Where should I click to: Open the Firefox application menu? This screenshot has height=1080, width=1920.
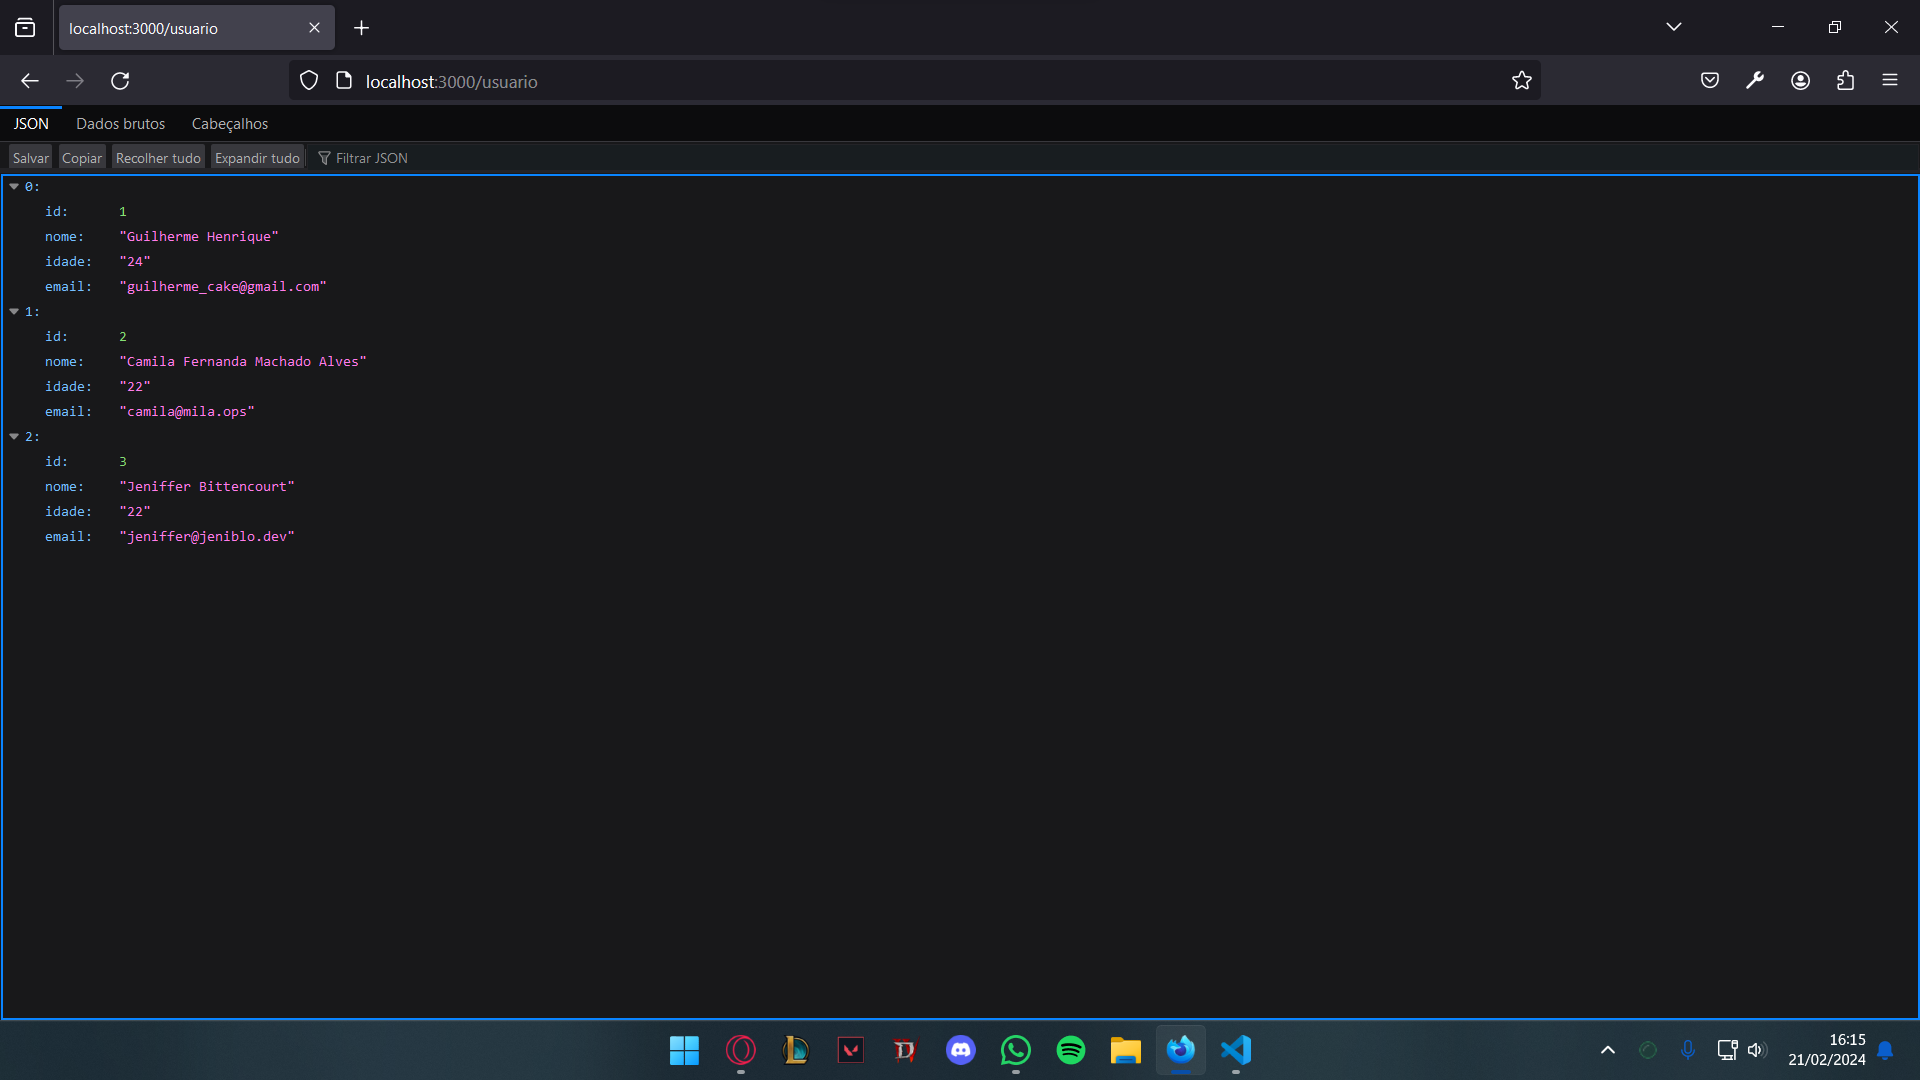tap(1890, 80)
